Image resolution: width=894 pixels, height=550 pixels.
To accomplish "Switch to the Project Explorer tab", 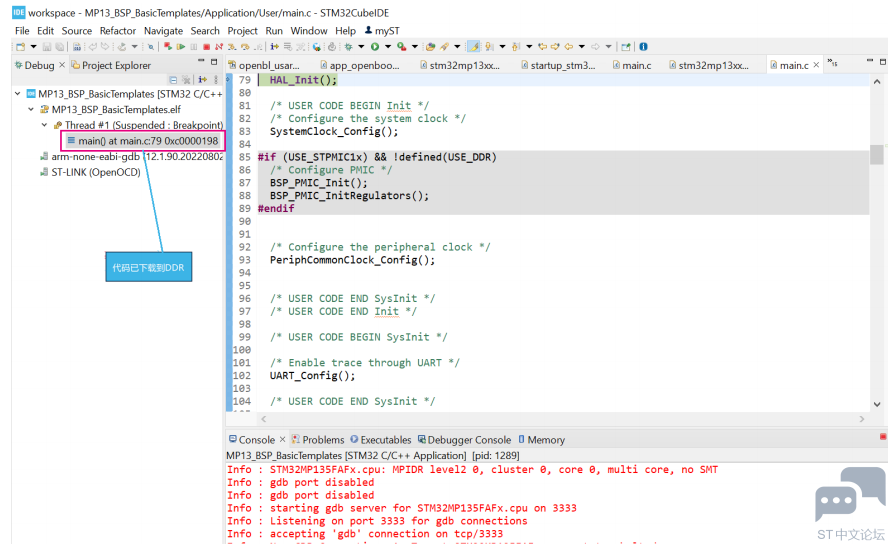I will [111, 66].
